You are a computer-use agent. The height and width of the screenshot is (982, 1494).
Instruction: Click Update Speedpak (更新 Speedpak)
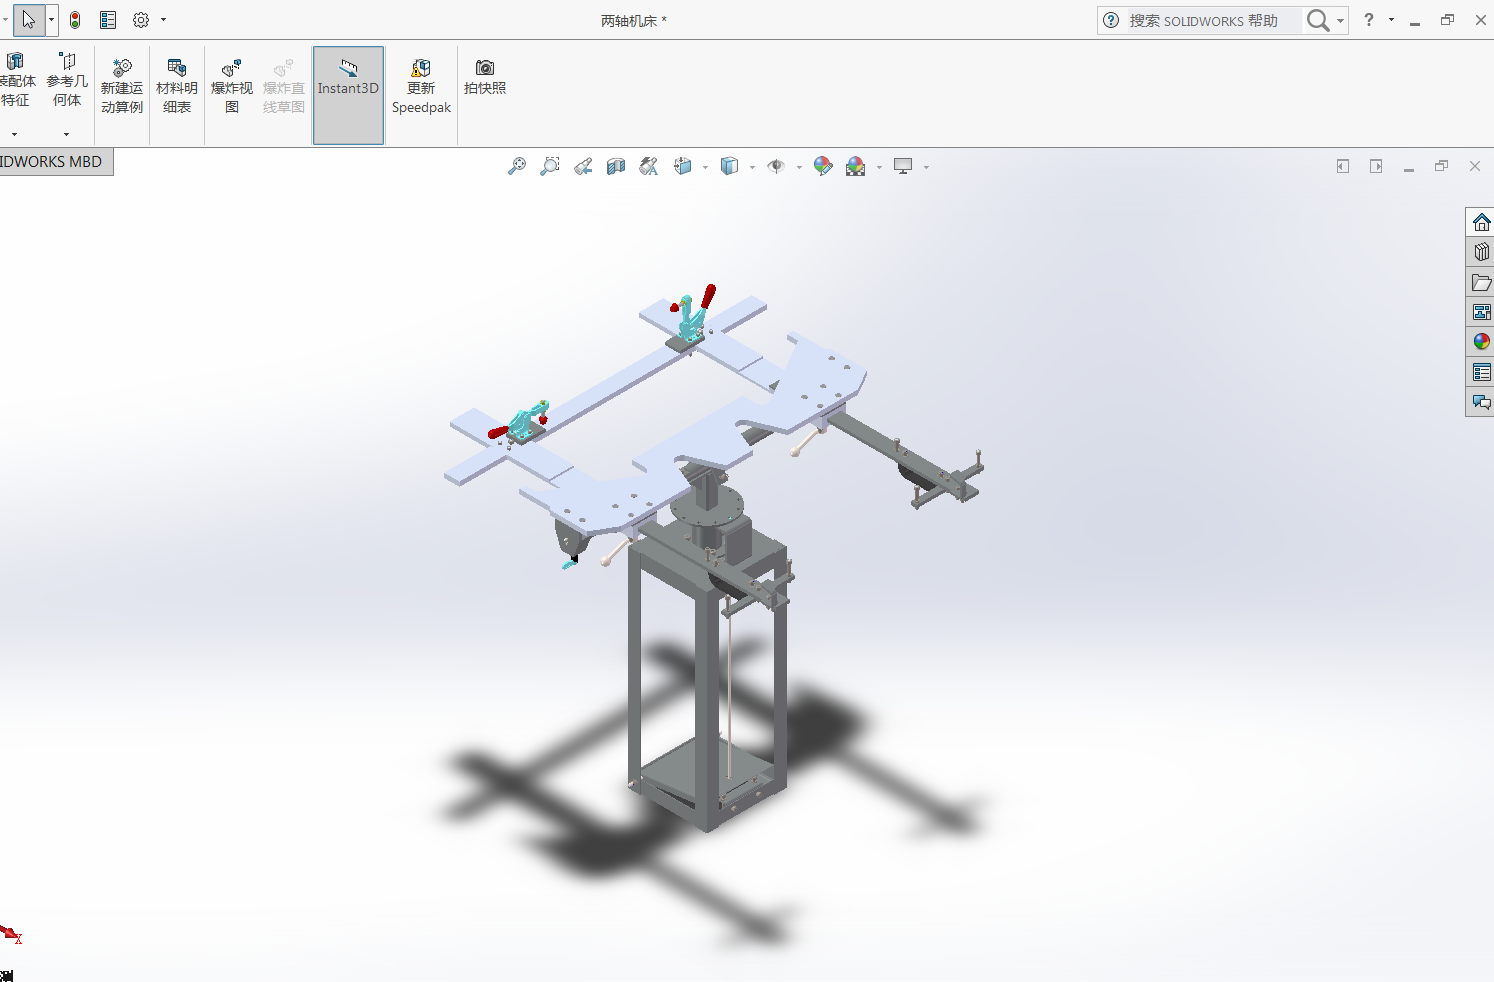click(421, 87)
